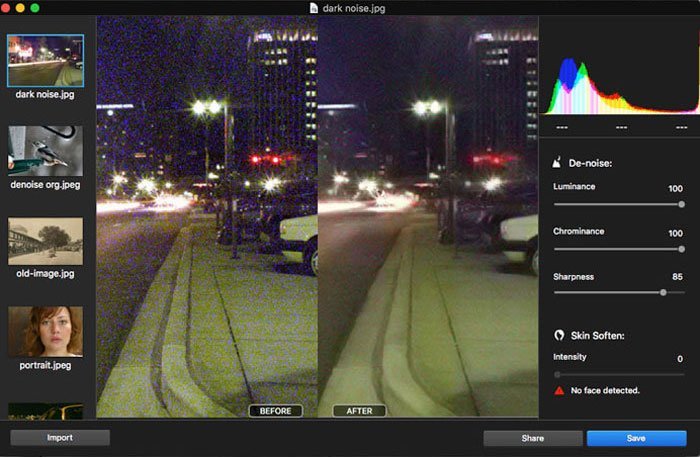Image resolution: width=700 pixels, height=457 pixels.
Task: Adjust the Sharpness slider handle
Action: [663, 292]
